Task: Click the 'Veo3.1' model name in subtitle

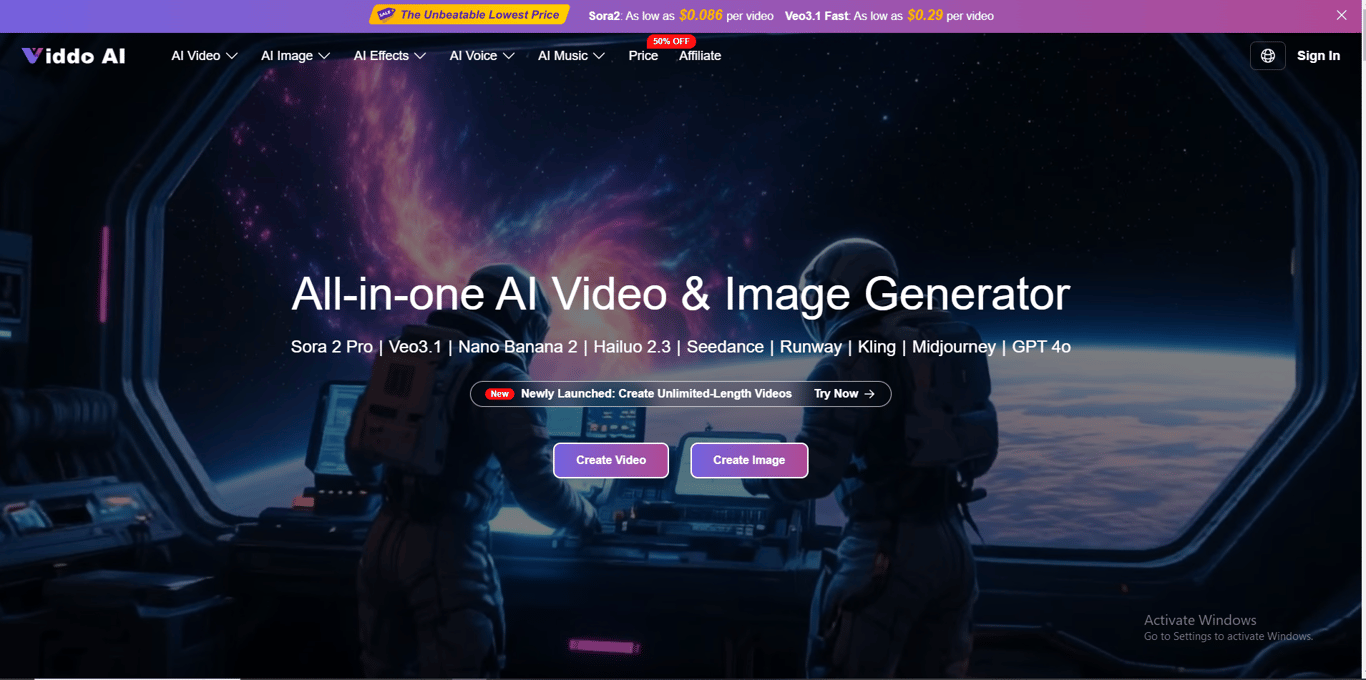Action: 415,347
